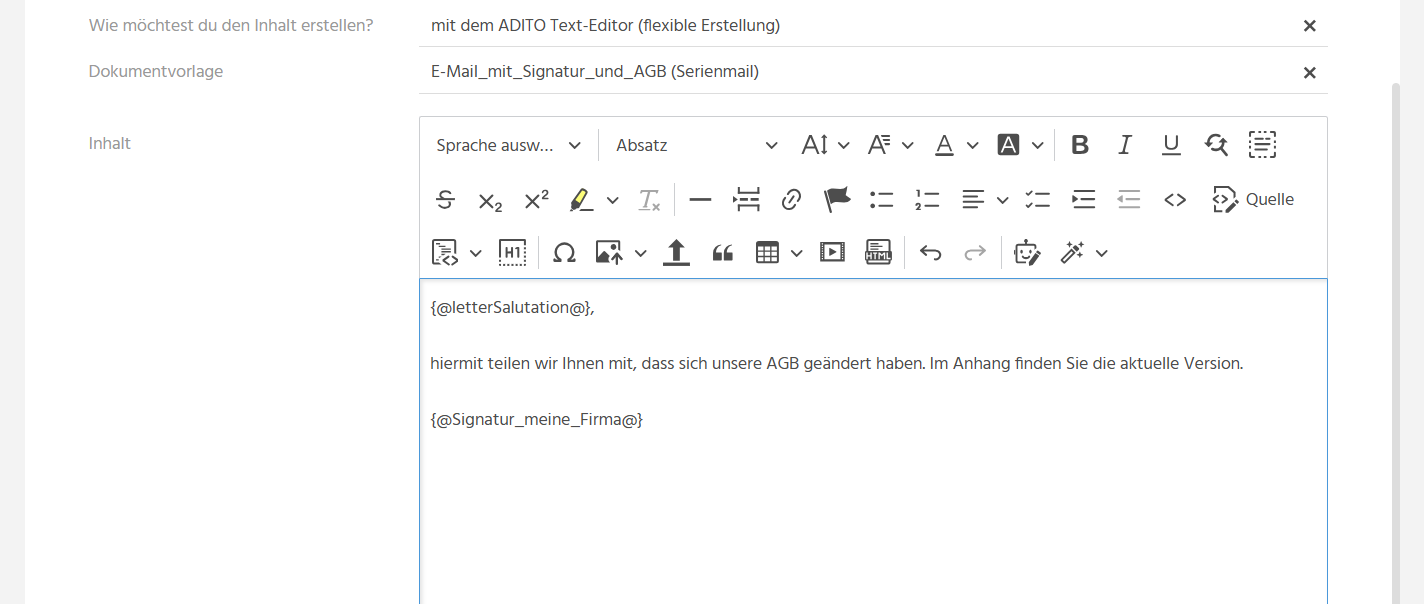Image resolution: width=1424 pixels, height=604 pixels.
Task: Switch to Quelle source editing
Action: 1252,199
